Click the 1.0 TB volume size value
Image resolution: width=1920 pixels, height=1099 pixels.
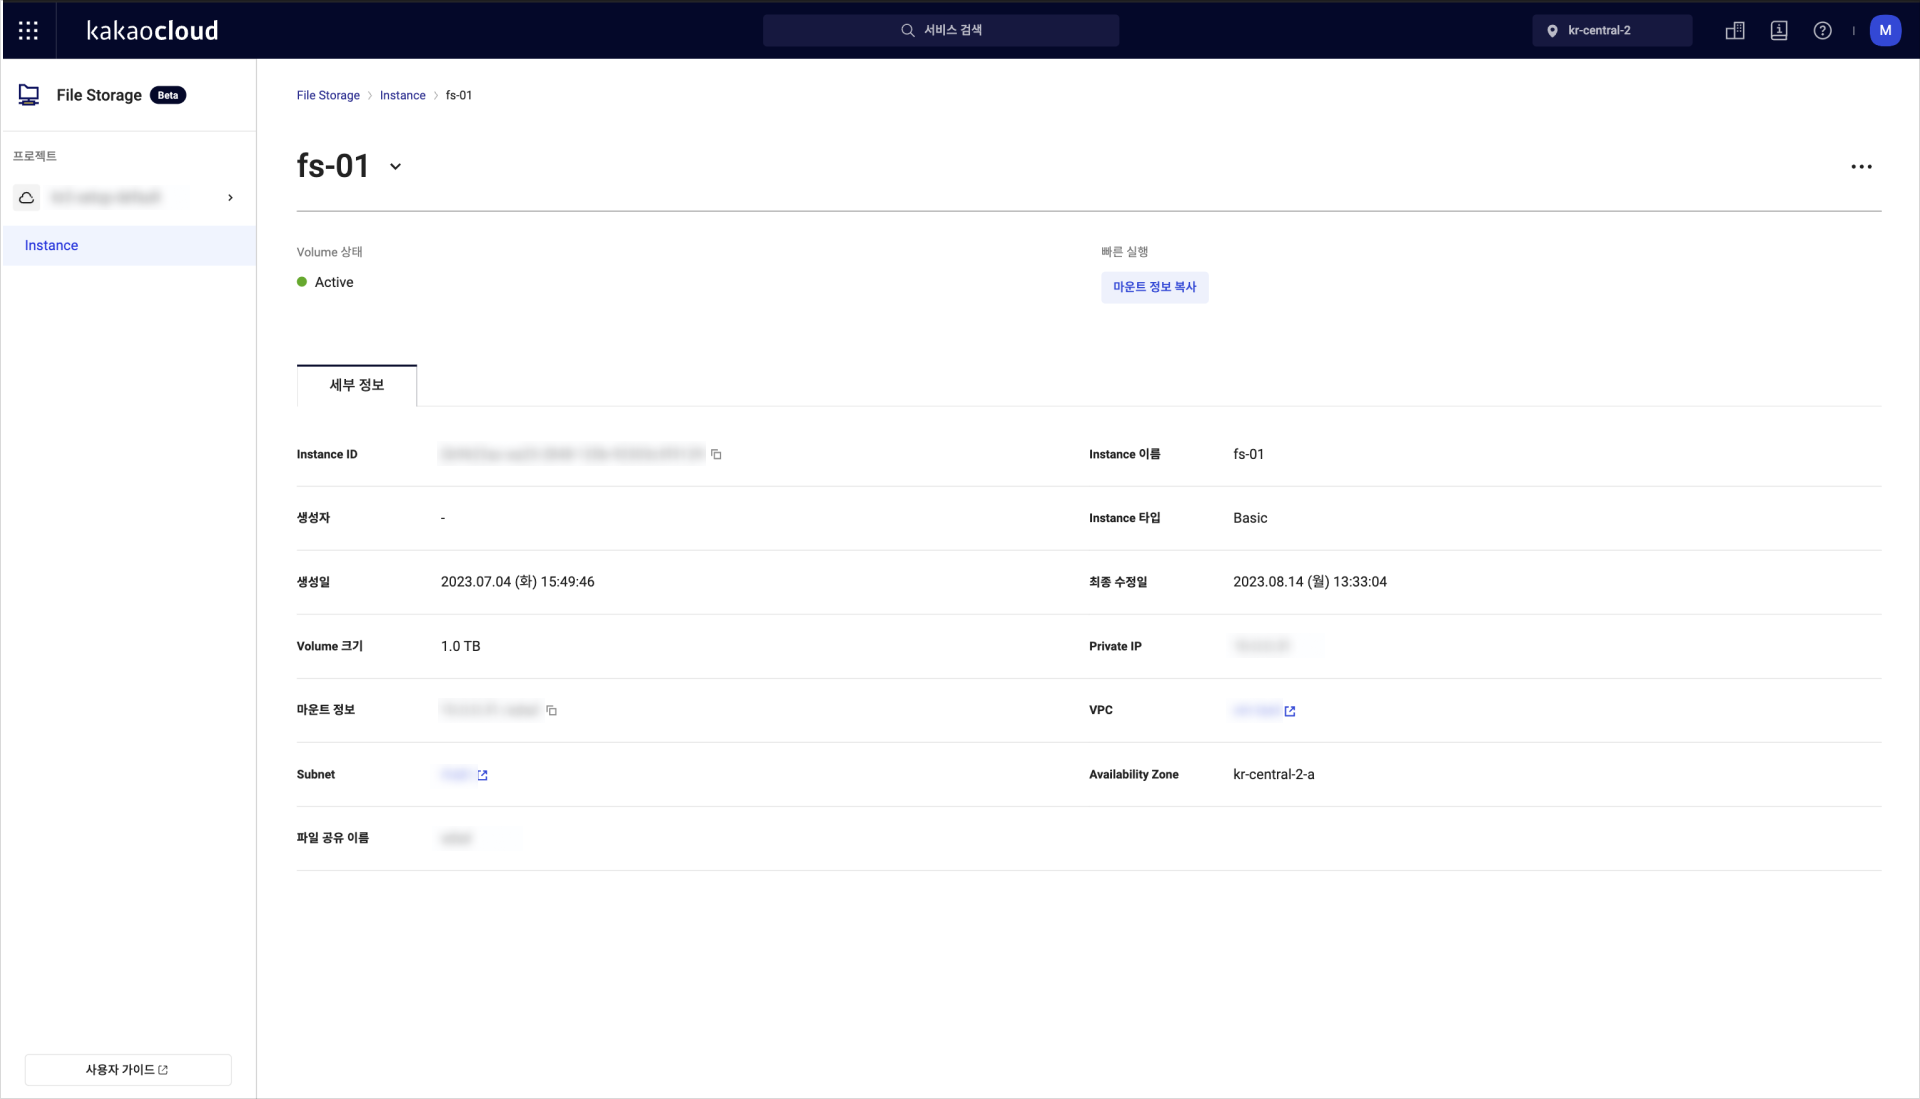coord(461,646)
